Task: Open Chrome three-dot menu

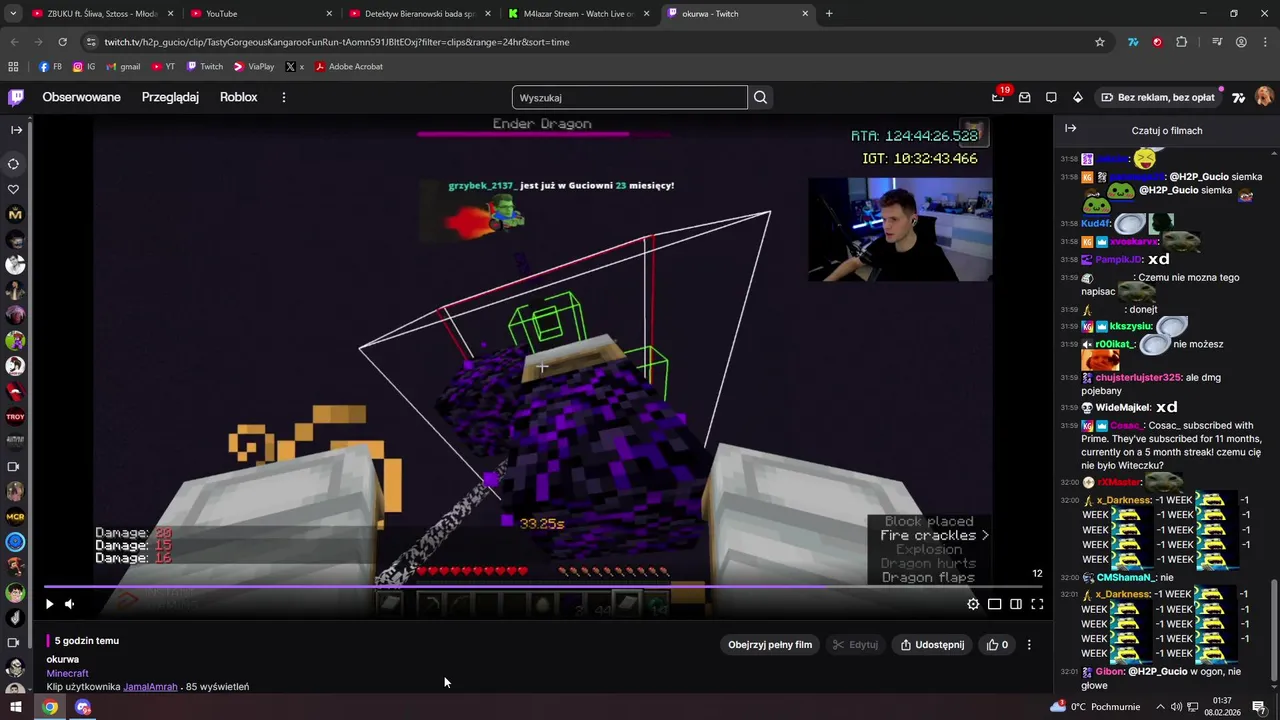Action: click(1265, 42)
